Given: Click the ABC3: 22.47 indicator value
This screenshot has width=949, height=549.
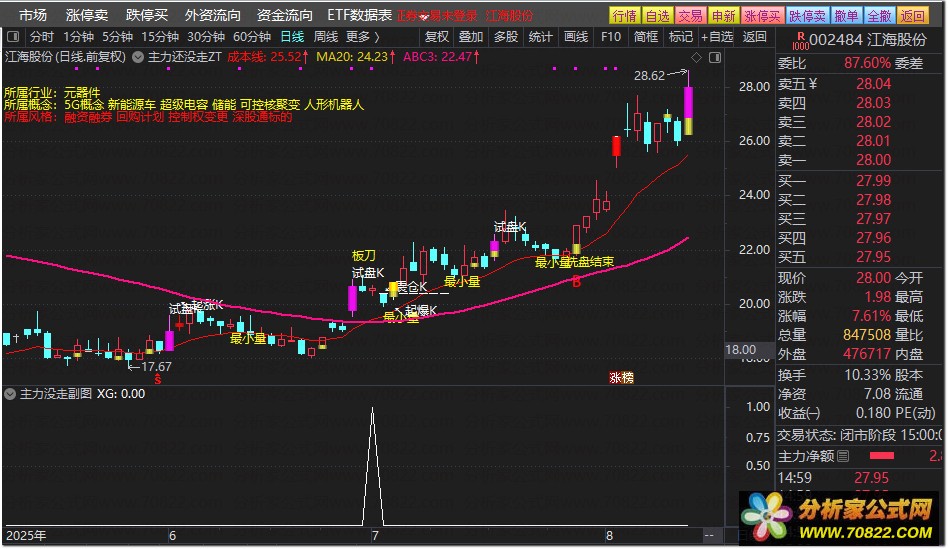Looking at the screenshot, I should [x=442, y=58].
